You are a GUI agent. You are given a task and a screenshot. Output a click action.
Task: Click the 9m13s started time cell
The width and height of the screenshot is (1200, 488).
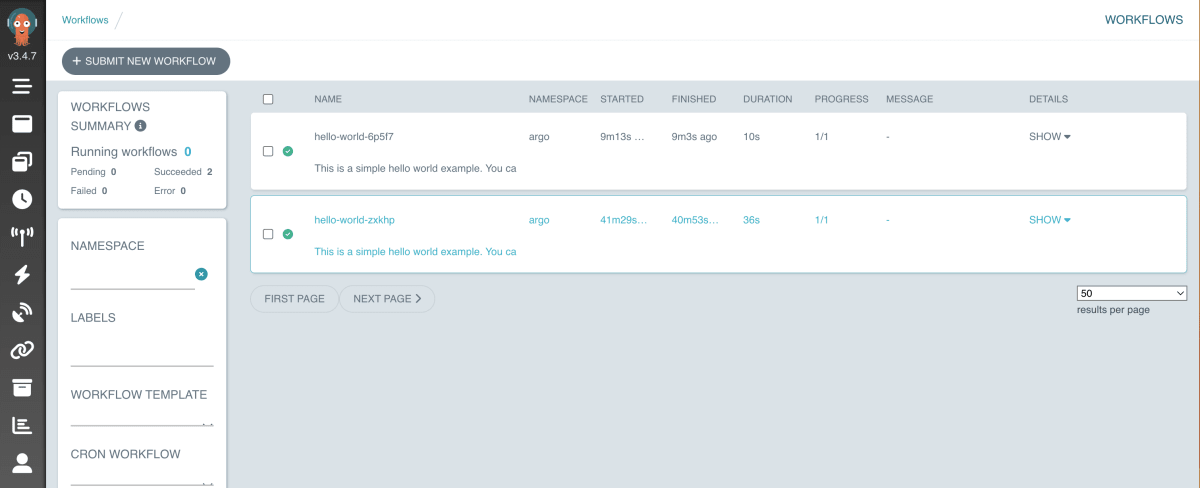(623, 136)
